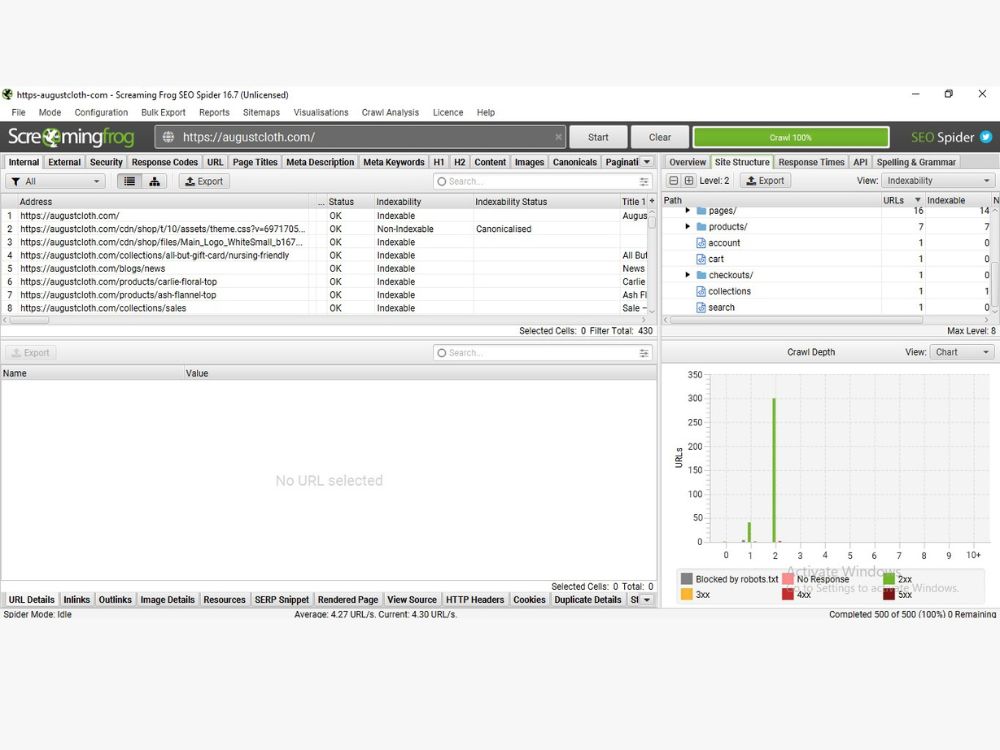Click the green 2xx legend swatch
Viewport: 1000px width, 750px height.
click(x=889, y=579)
